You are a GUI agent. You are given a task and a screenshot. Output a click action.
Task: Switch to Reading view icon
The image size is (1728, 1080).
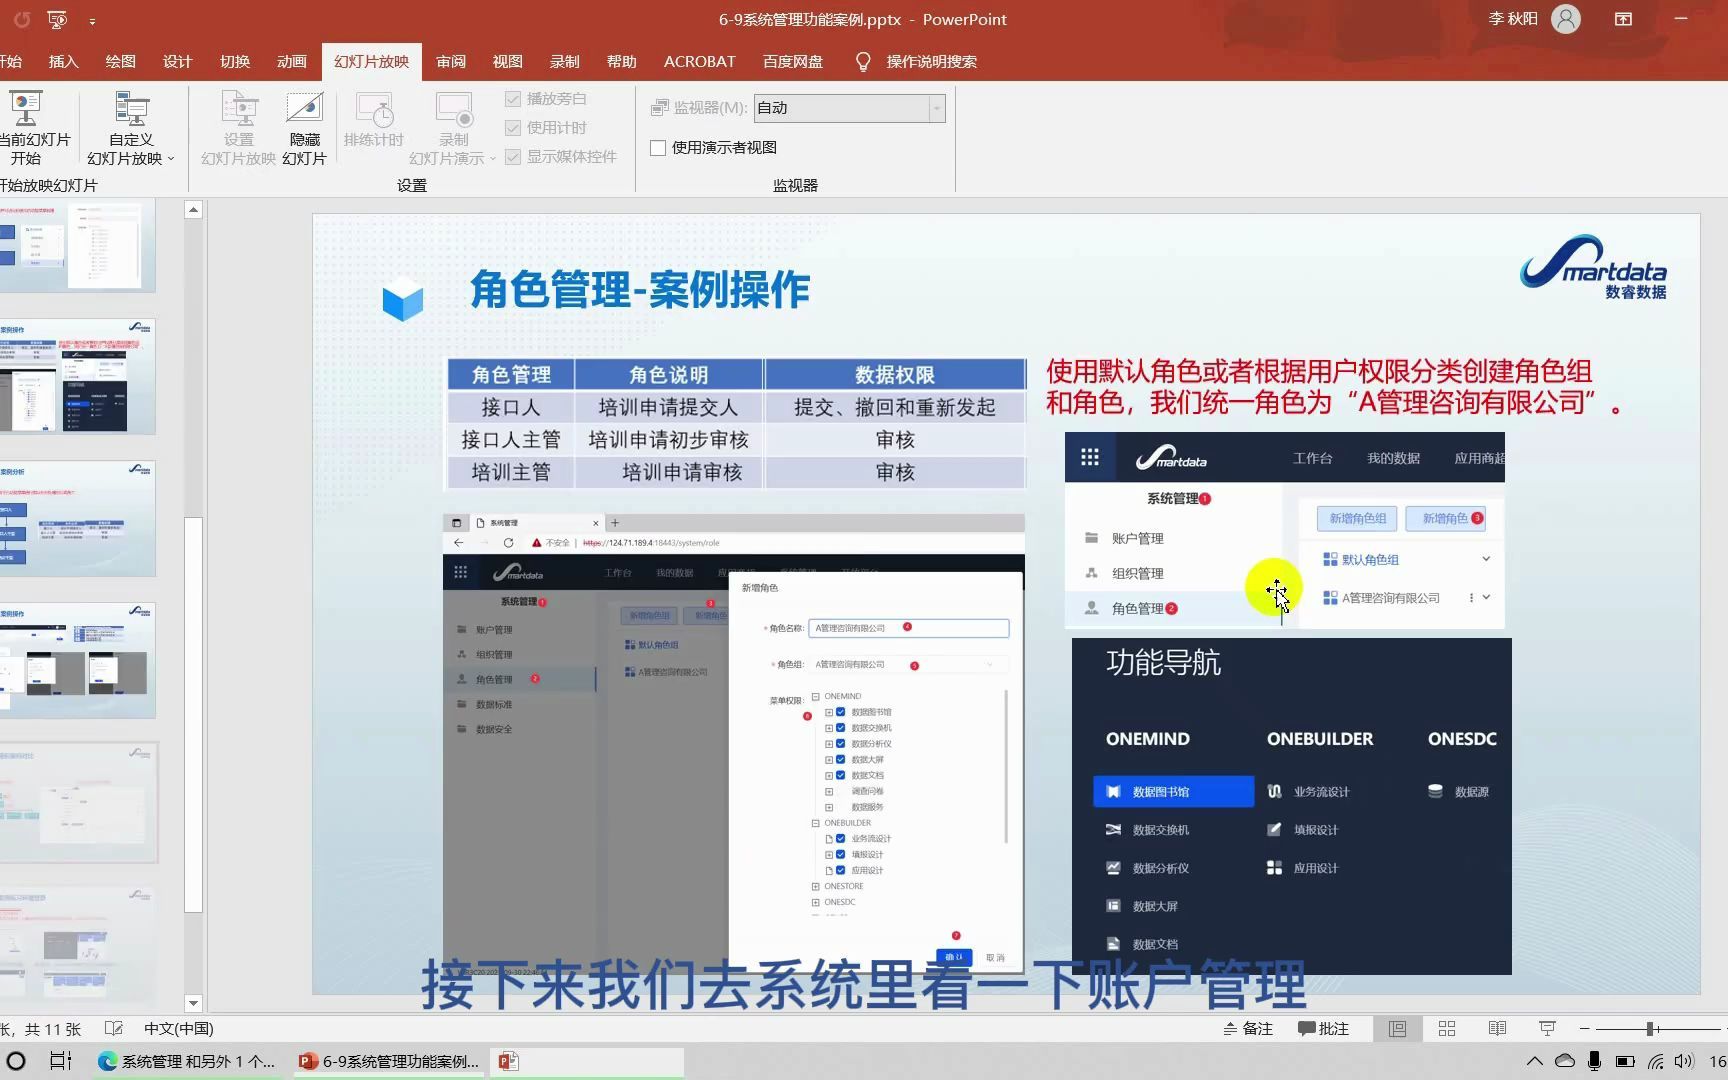1497,1028
